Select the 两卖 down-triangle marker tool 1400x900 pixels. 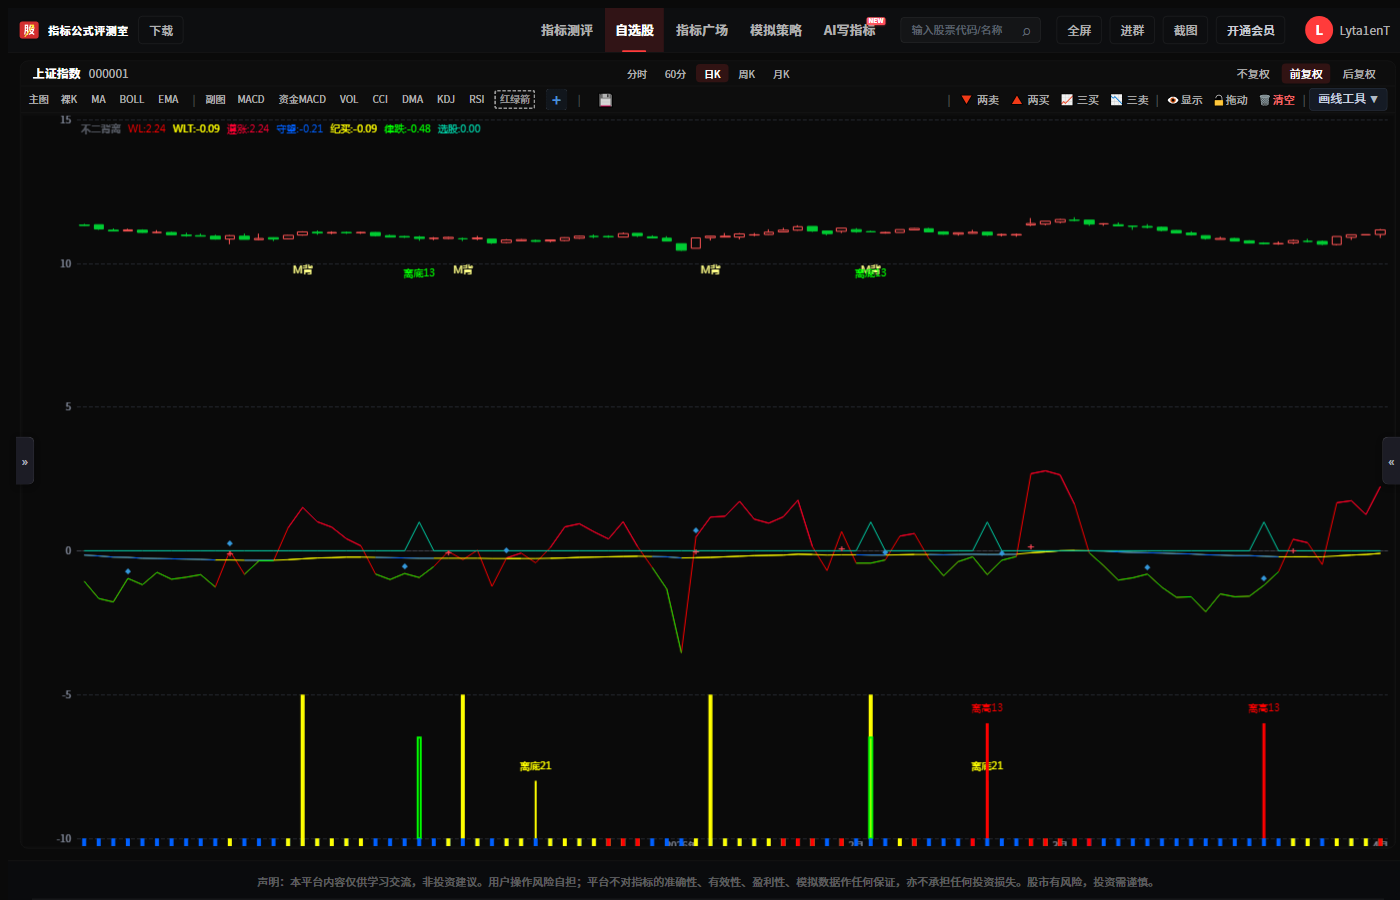[980, 100]
